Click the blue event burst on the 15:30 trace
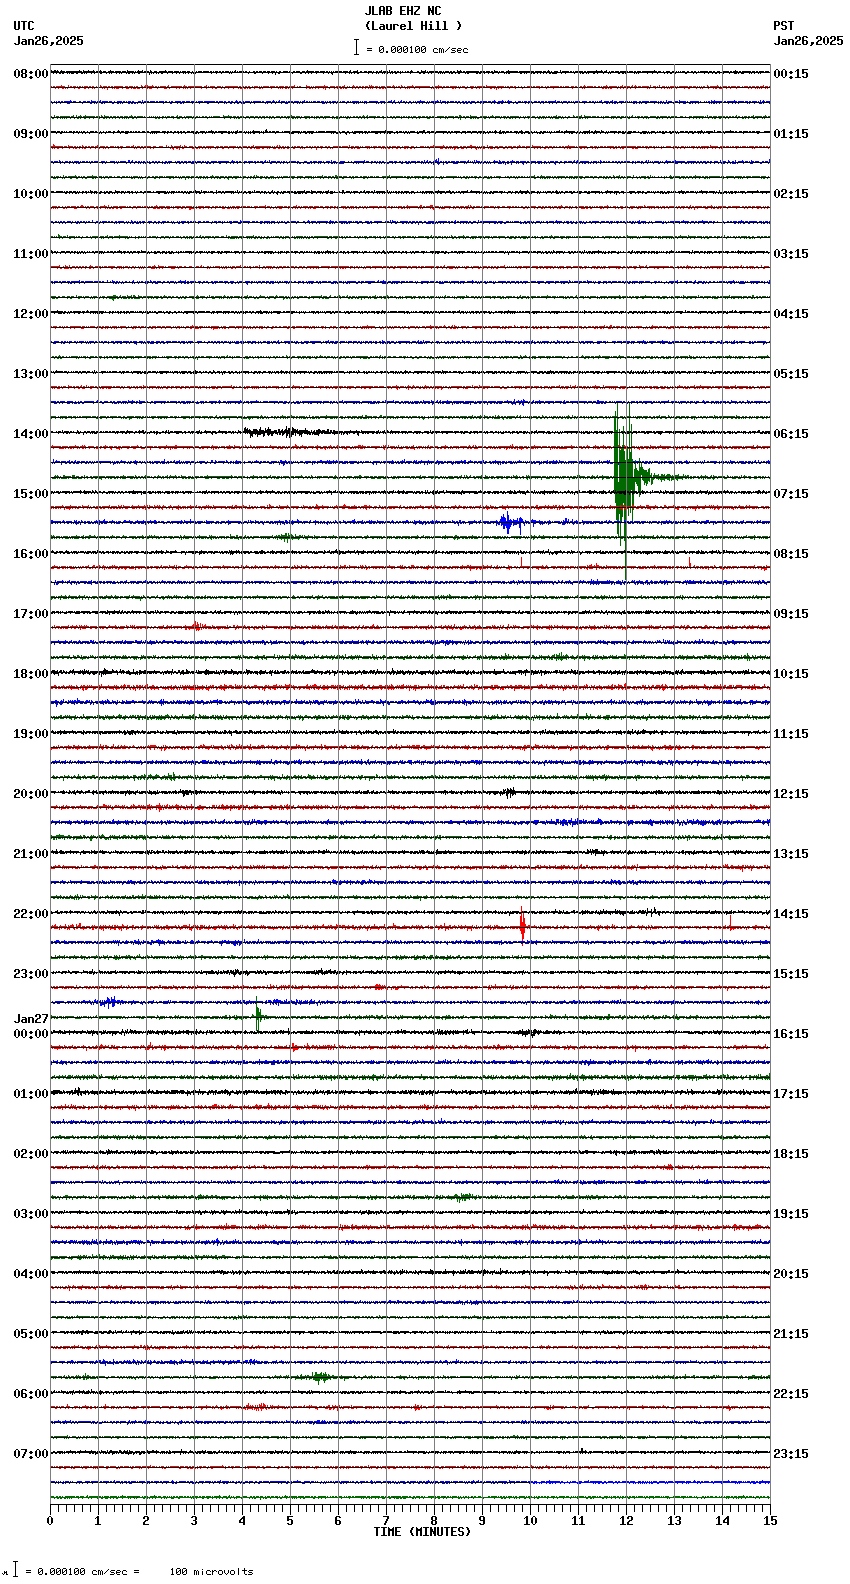Screen dimensions: 850x1584 point(509,522)
